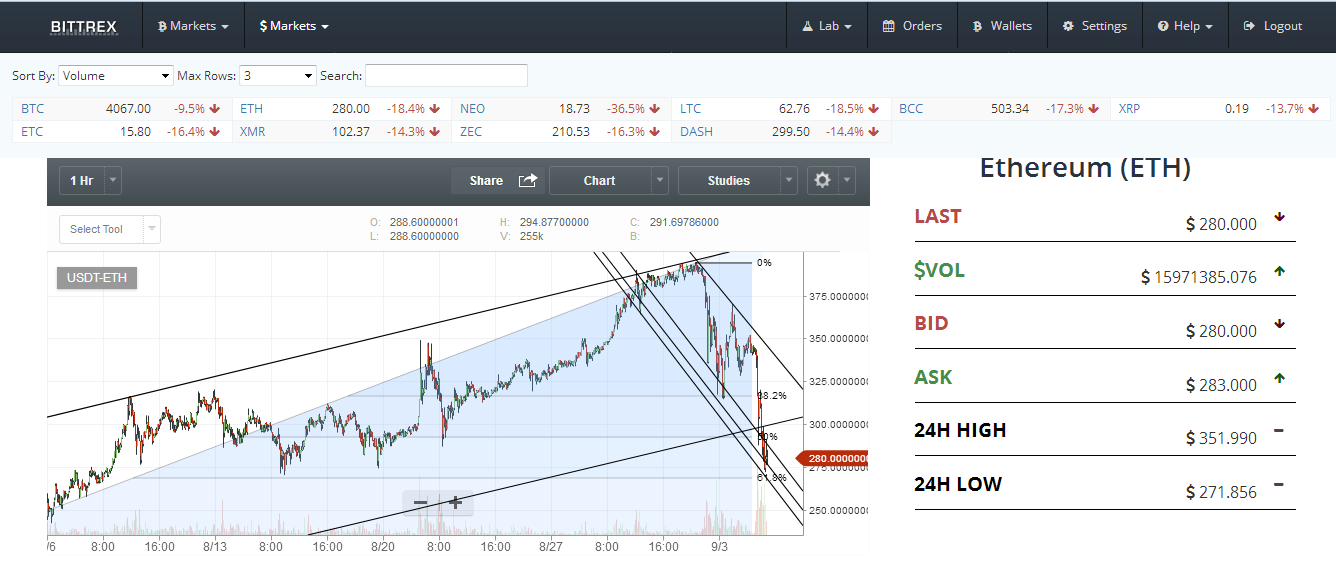Click the $VOL up arrow icon
This screenshot has width=1336, height=577.
pyautogui.click(x=1280, y=270)
